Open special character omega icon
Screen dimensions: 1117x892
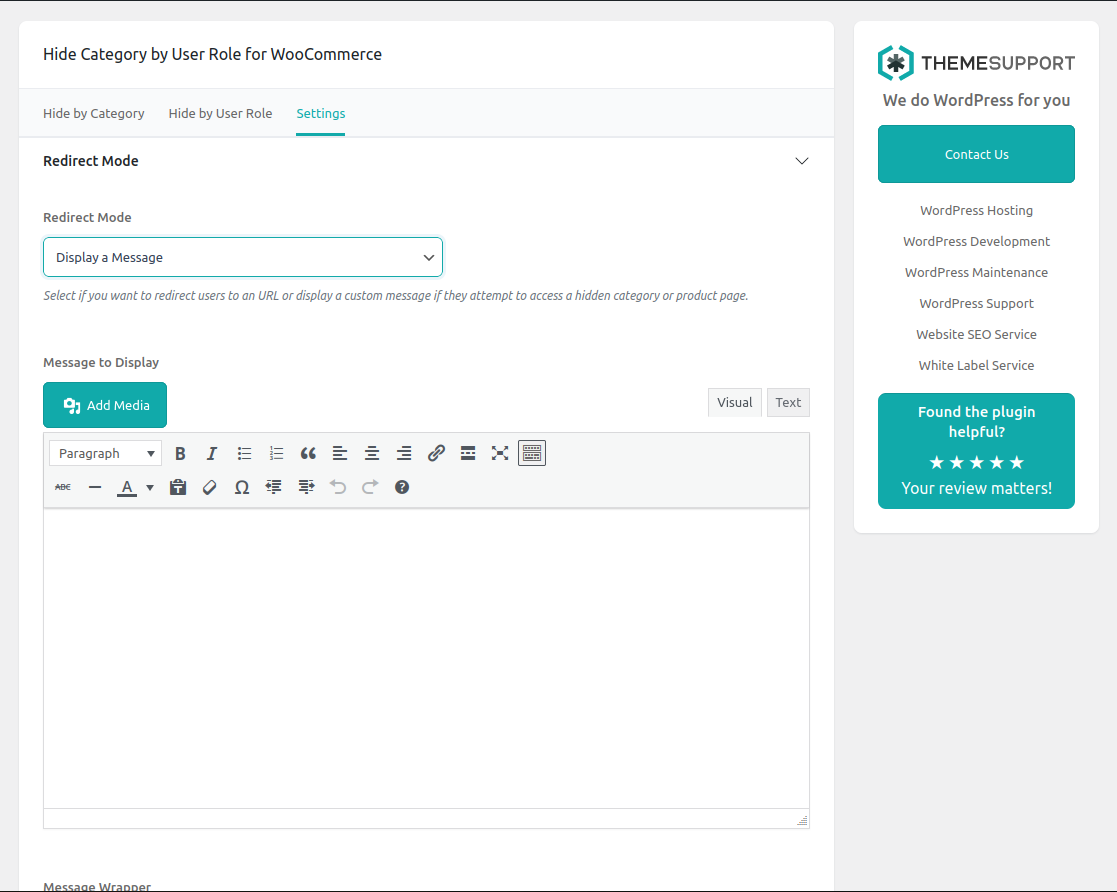tap(241, 487)
